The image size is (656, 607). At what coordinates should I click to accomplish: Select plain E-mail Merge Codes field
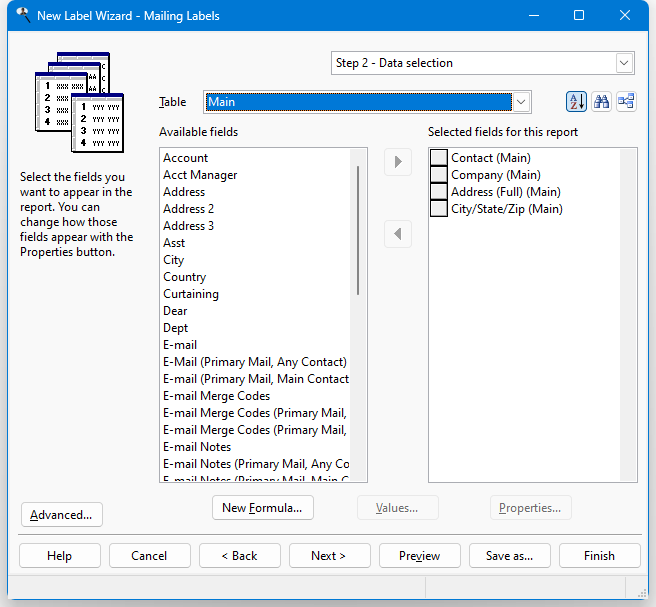[x=216, y=396]
